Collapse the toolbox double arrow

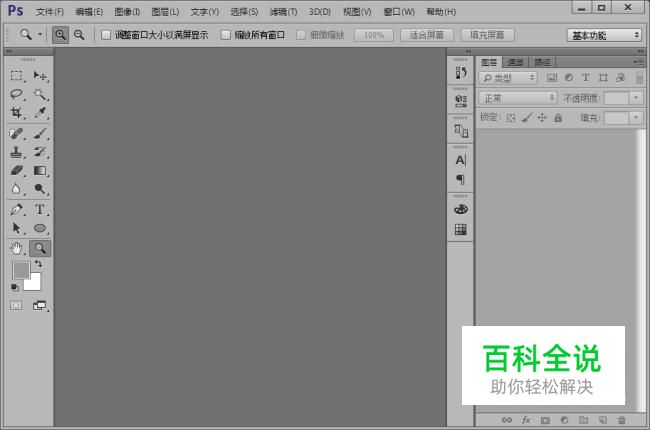coord(9,51)
